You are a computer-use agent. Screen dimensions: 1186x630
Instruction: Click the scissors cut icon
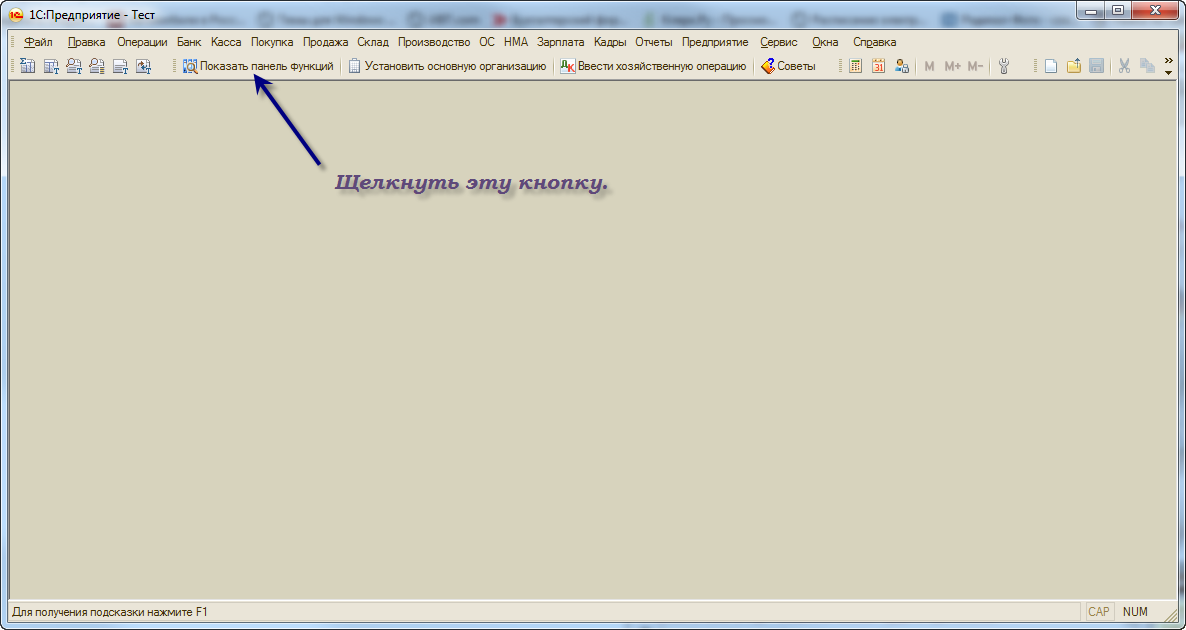point(1124,66)
